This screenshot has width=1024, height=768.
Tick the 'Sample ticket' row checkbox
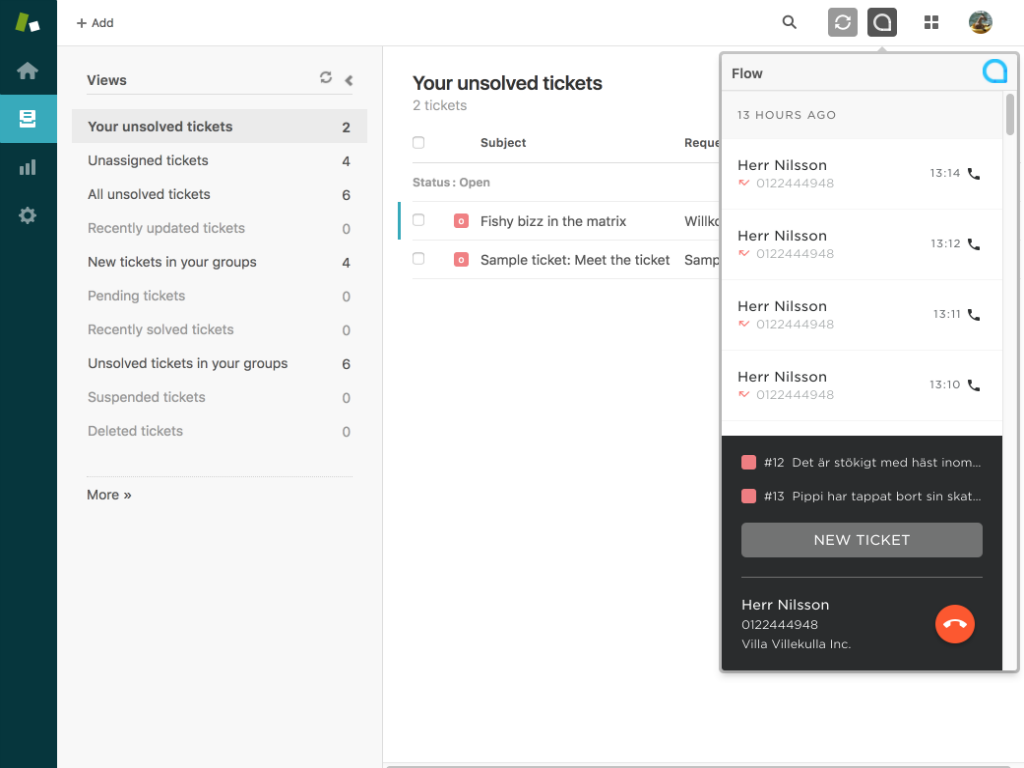click(x=419, y=259)
